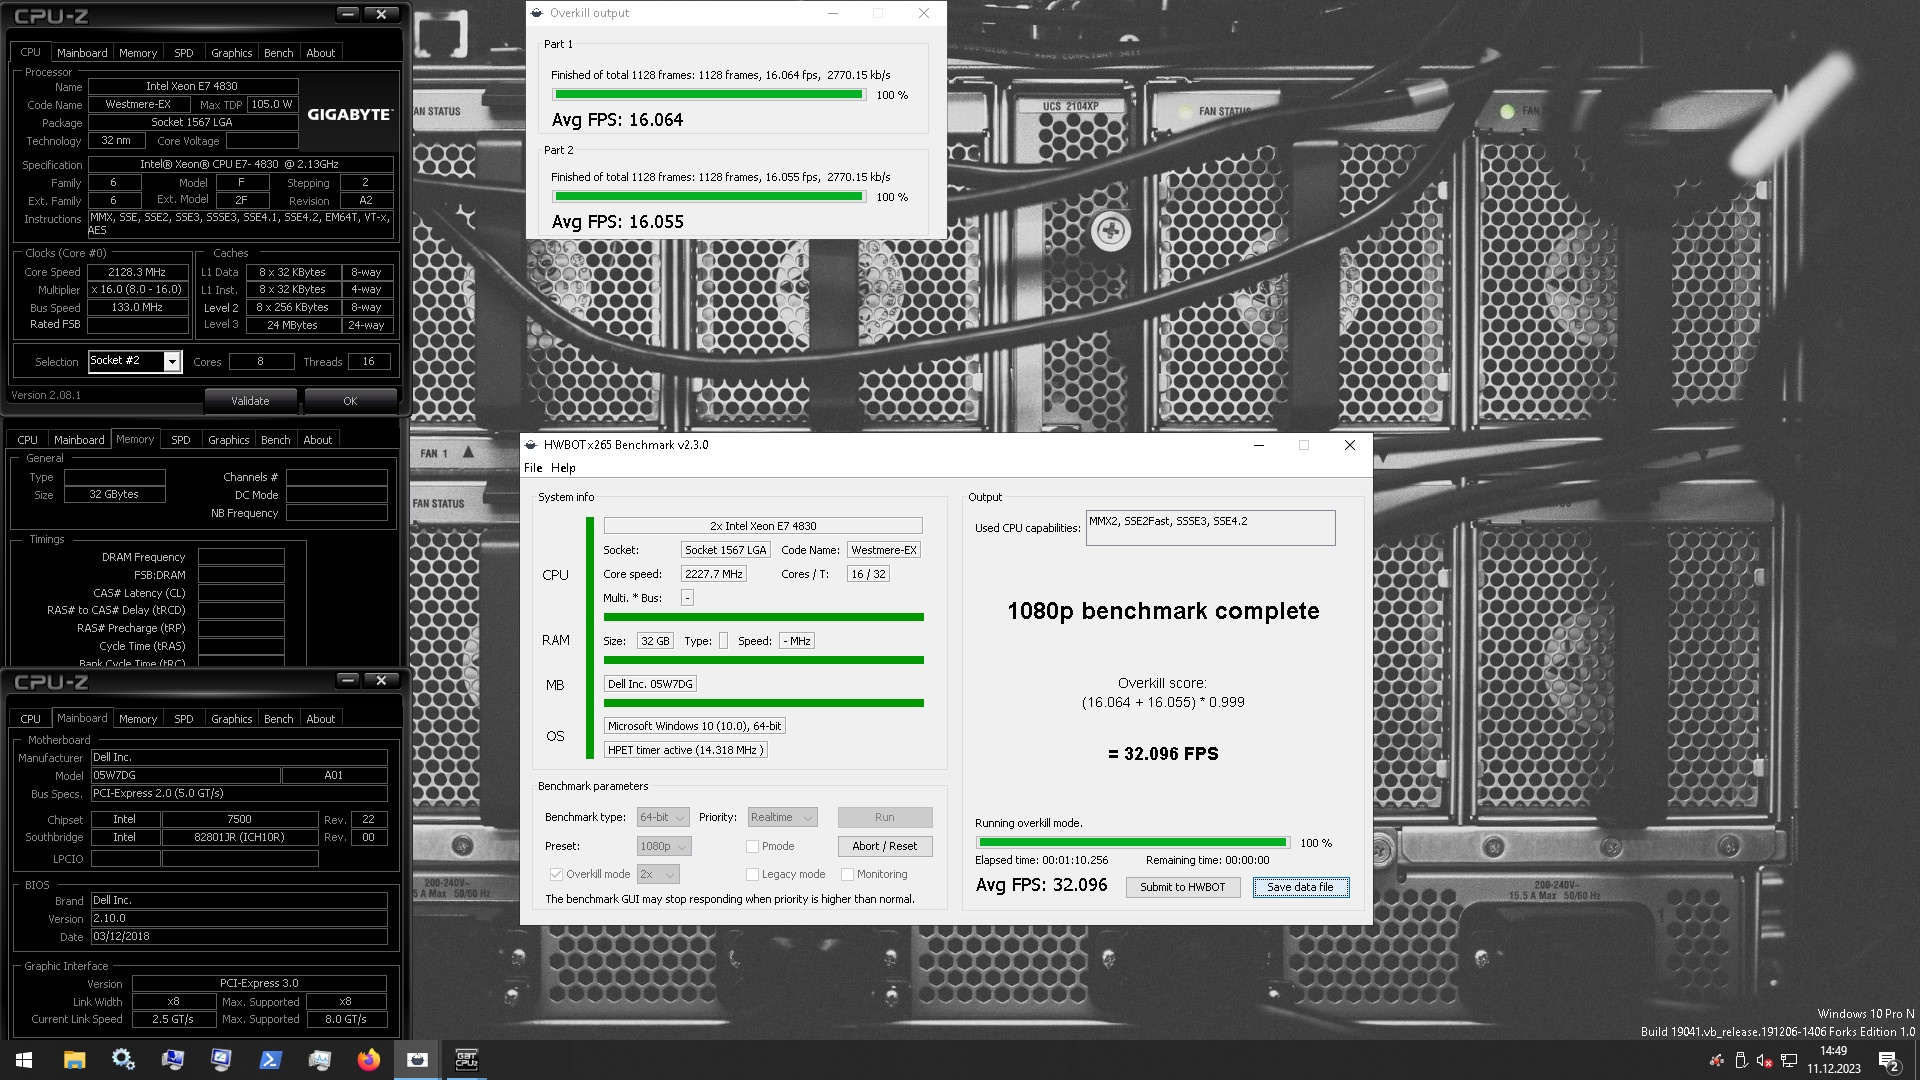Click the Abort / Reset button
This screenshot has width=1920, height=1080.
coord(885,846)
